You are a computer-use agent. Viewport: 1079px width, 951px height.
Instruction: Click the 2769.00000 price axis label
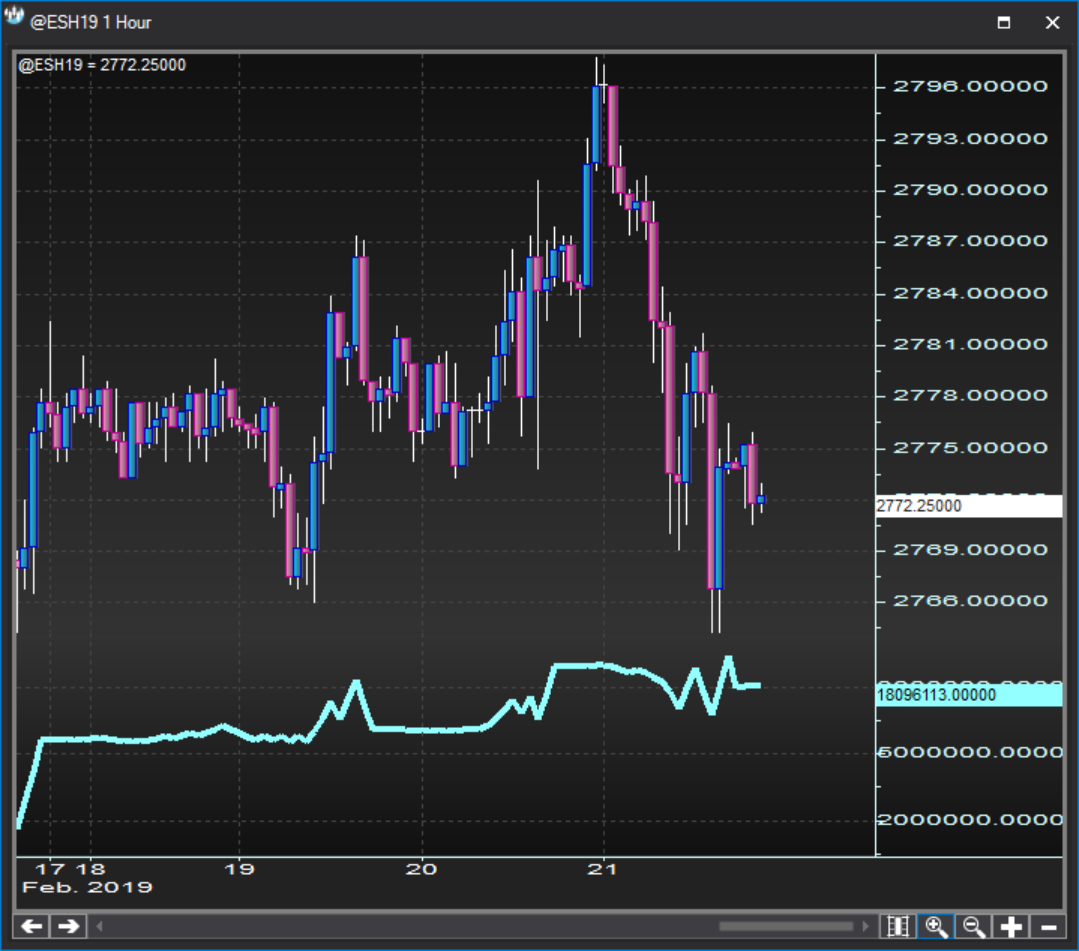[x=970, y=549]
